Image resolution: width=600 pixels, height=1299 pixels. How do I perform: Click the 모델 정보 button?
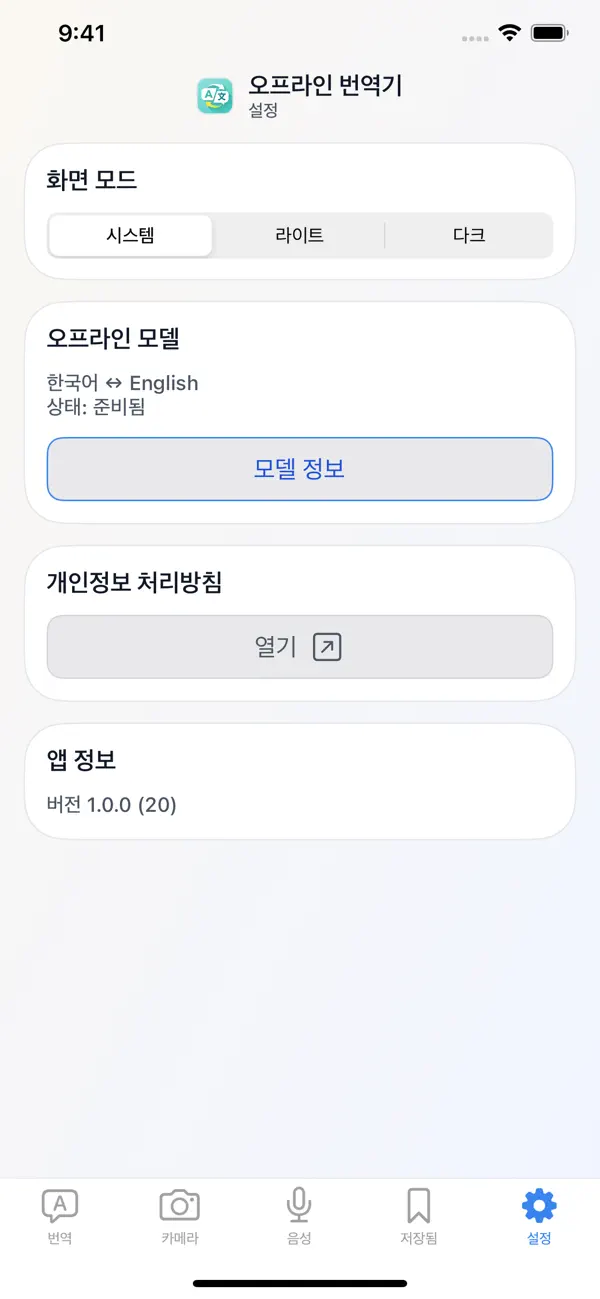click(x=299, y=469)
